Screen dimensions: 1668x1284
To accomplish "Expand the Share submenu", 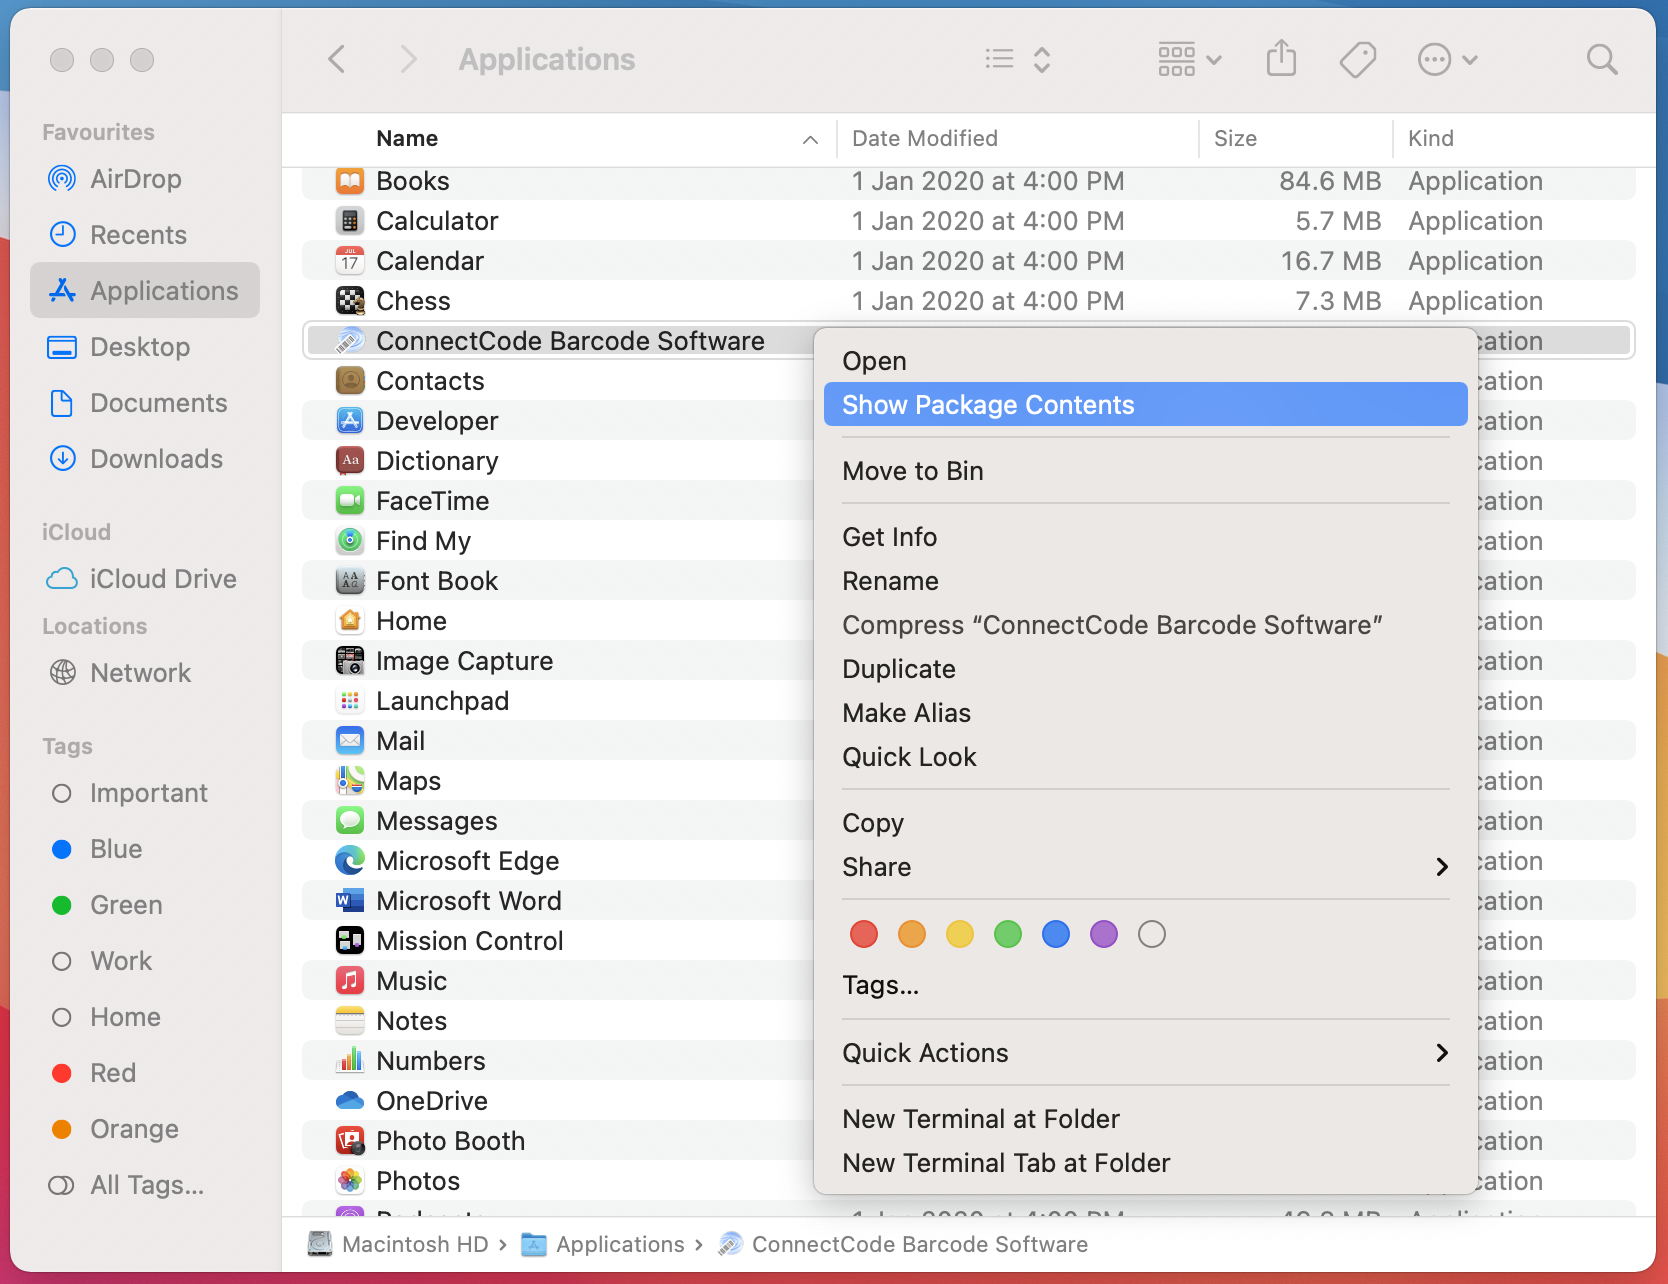I will [1145, 867].
